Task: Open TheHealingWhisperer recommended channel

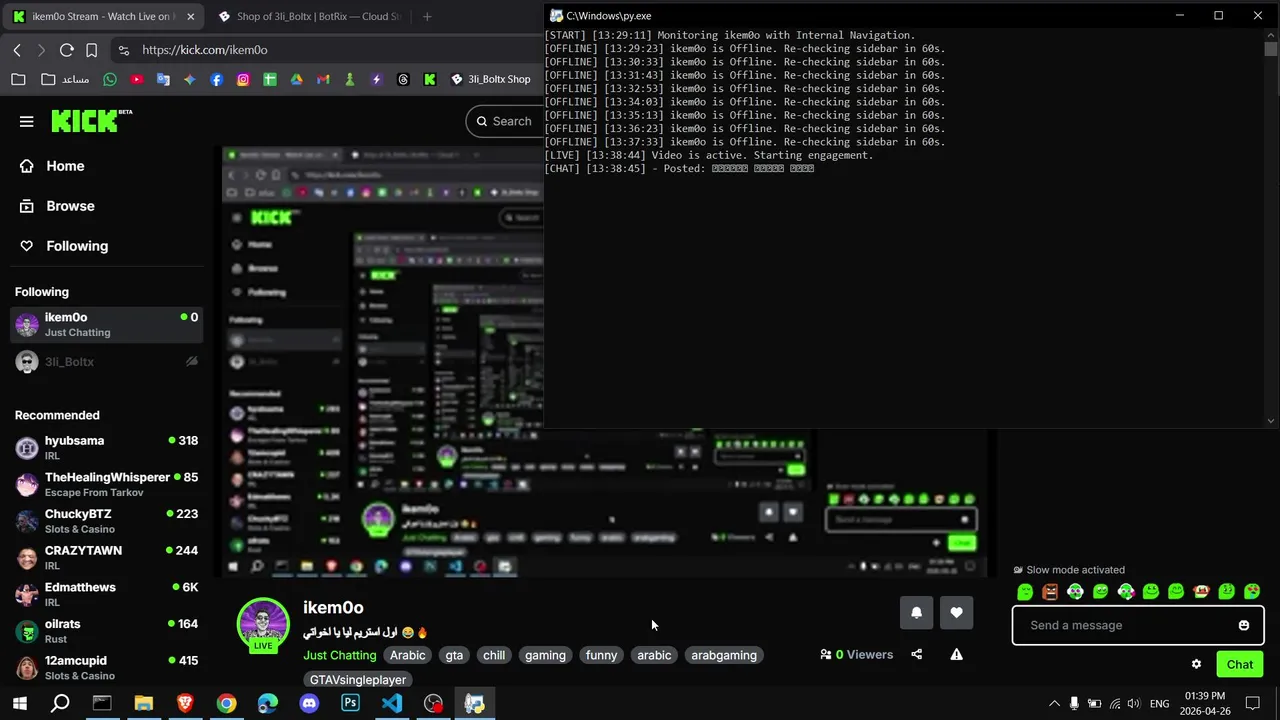Action: point(106,484)
